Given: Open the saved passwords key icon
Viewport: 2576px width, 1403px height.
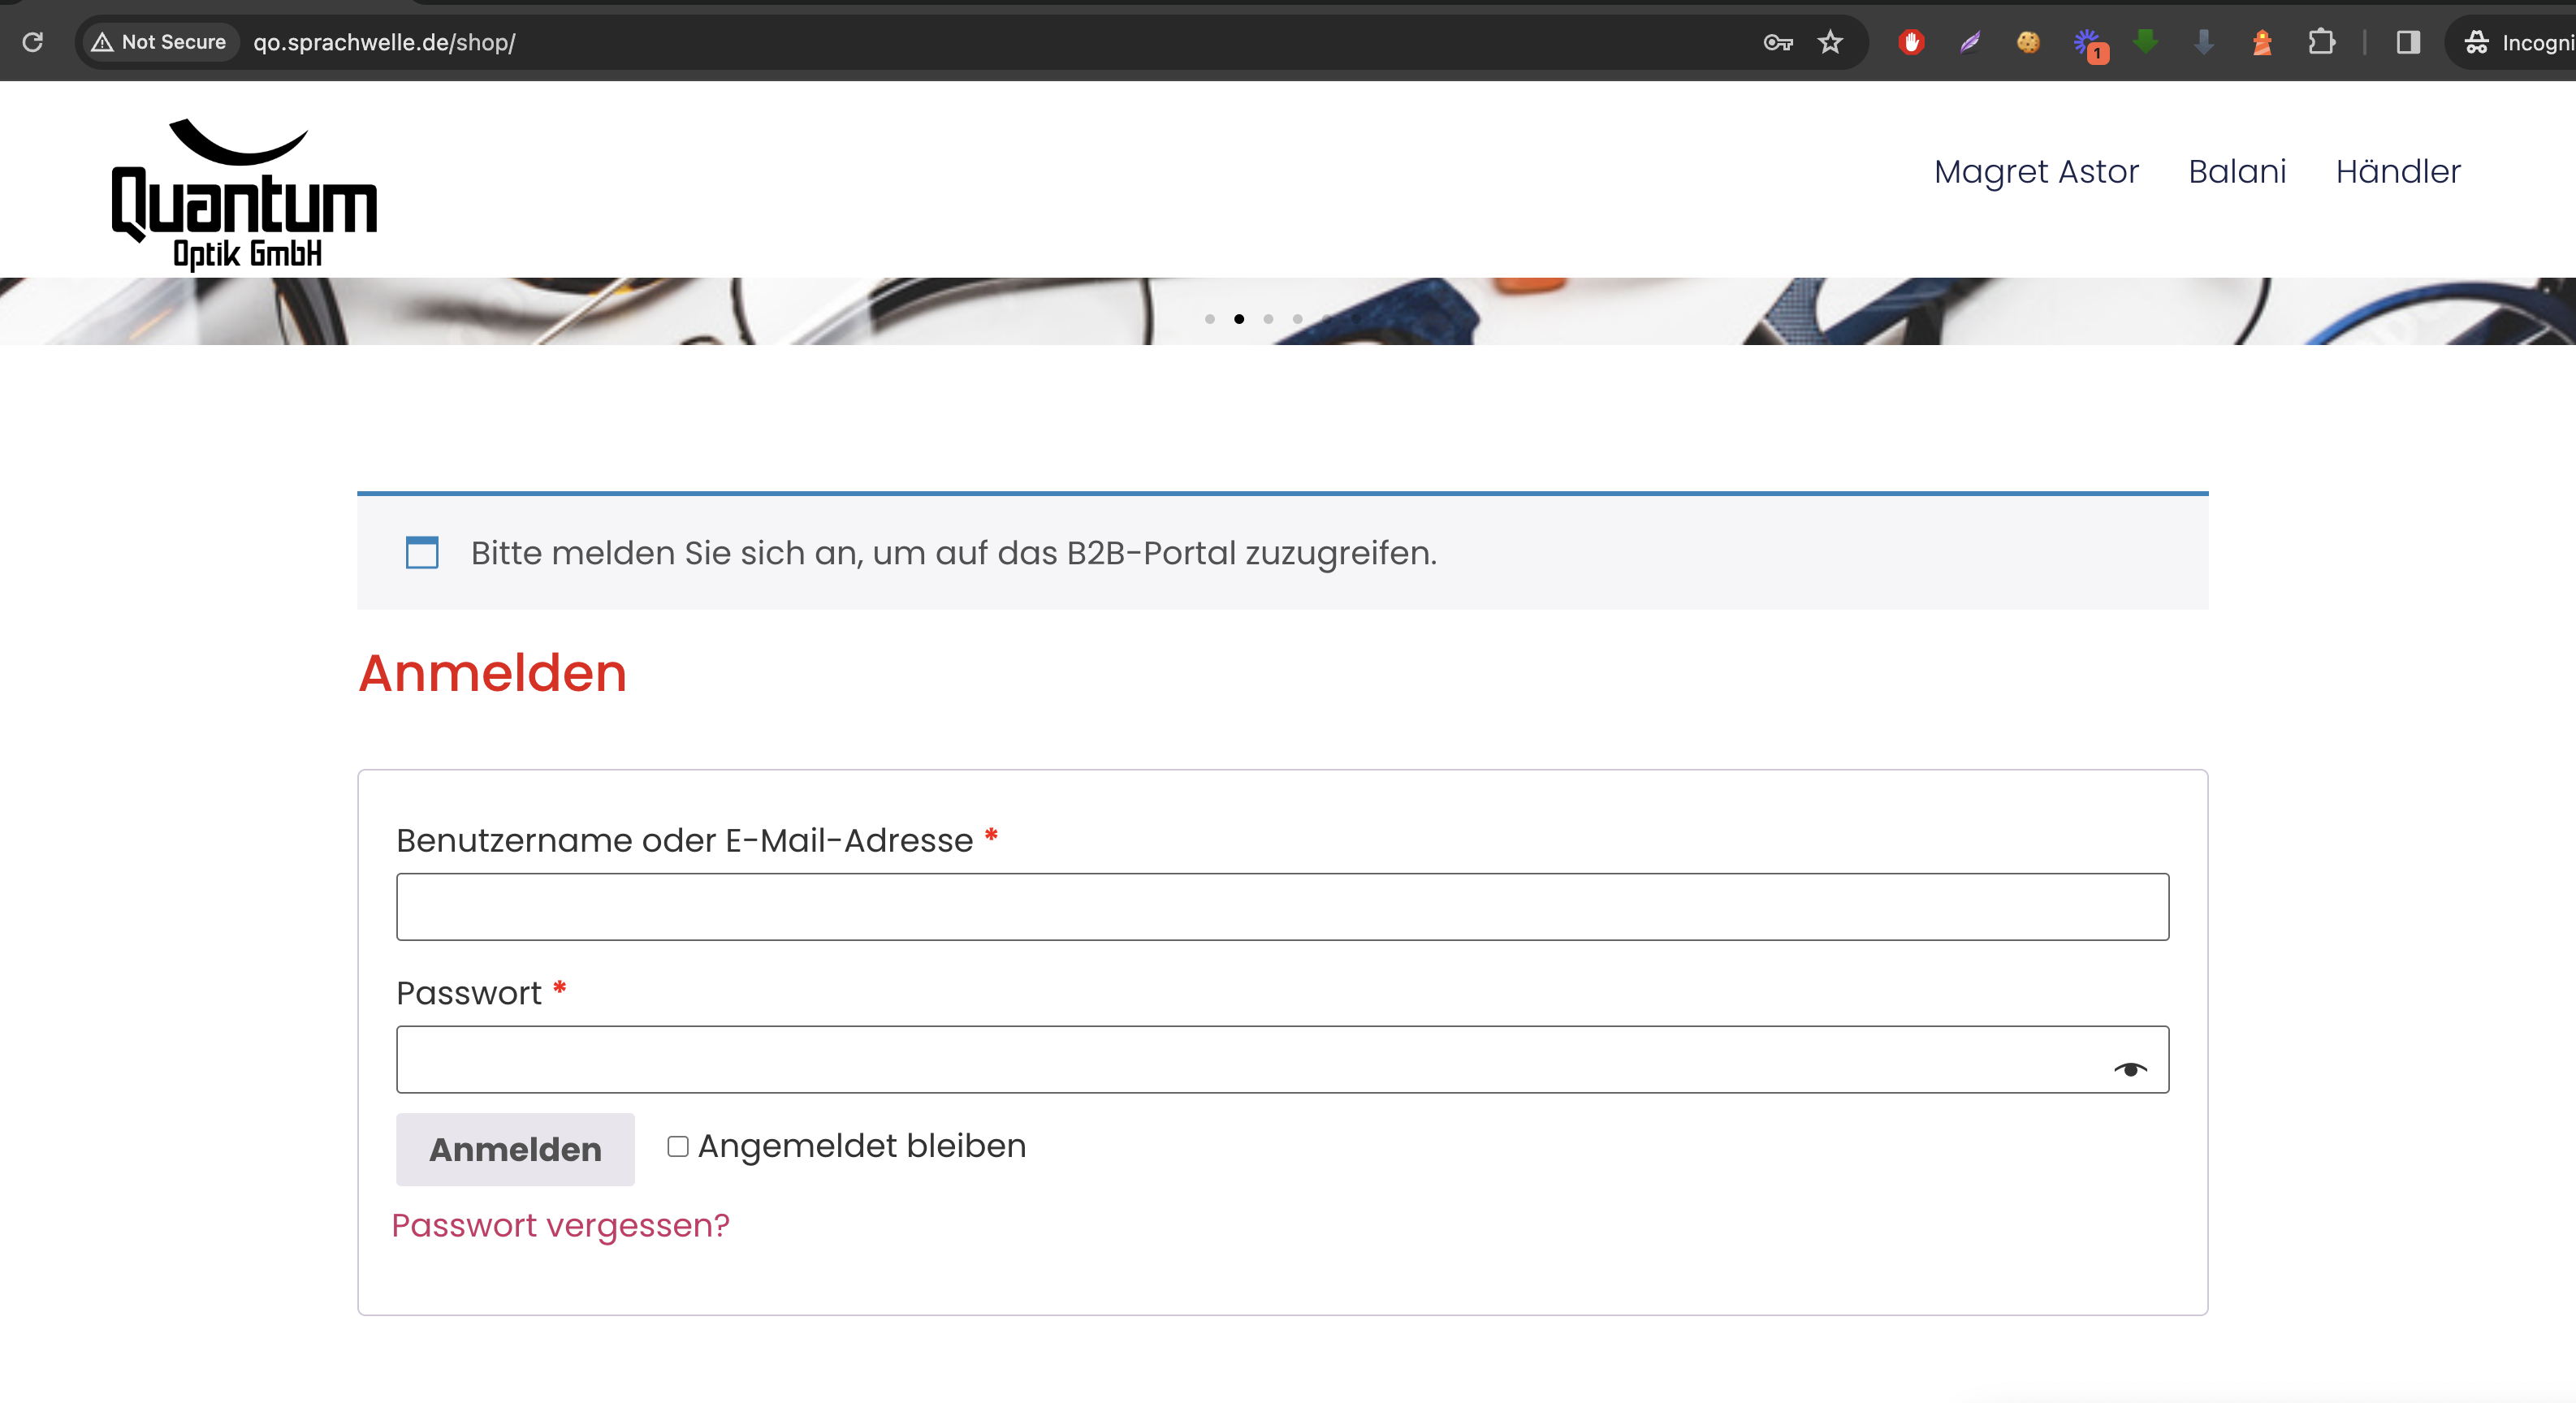Looking at the screenshot, I should [1777, 42].
